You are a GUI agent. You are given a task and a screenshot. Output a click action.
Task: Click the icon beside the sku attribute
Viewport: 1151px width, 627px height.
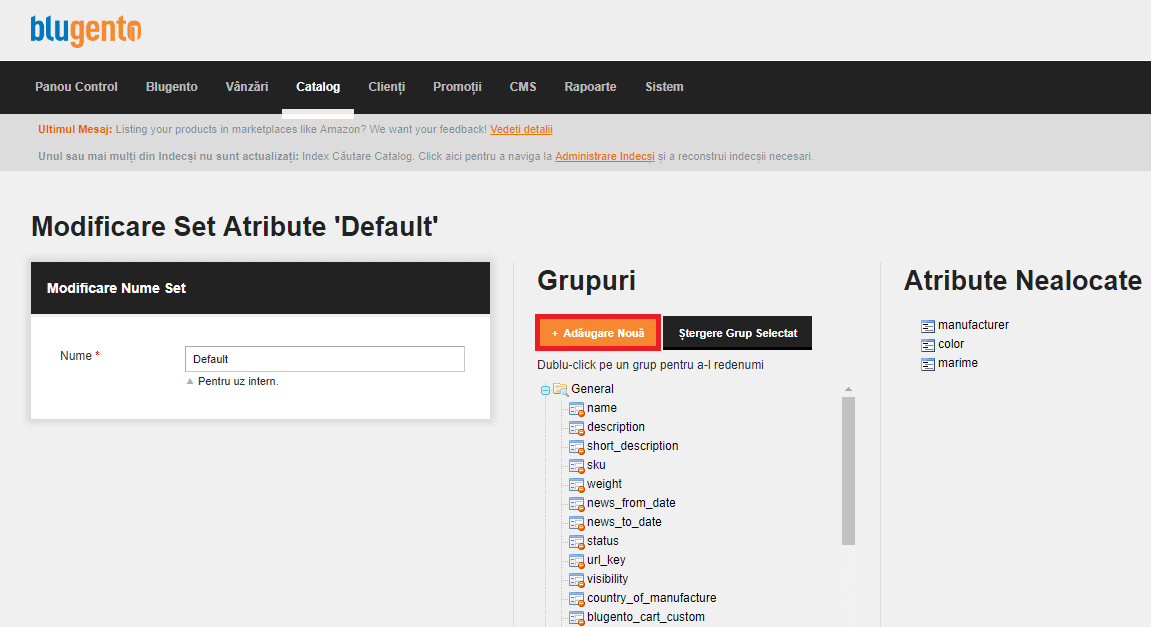click(x=577, y=466)
